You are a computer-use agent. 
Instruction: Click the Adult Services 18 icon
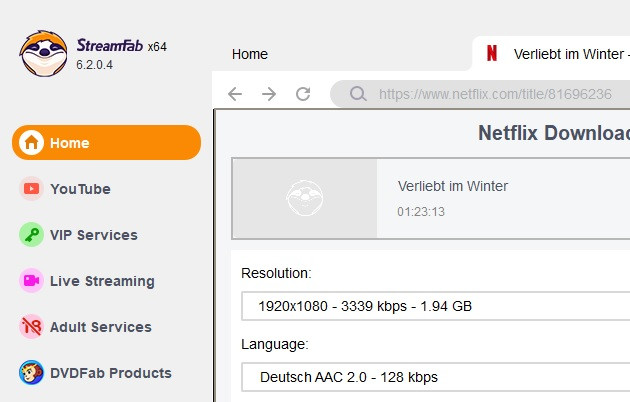pyautogui.click(x=32, y=327)
